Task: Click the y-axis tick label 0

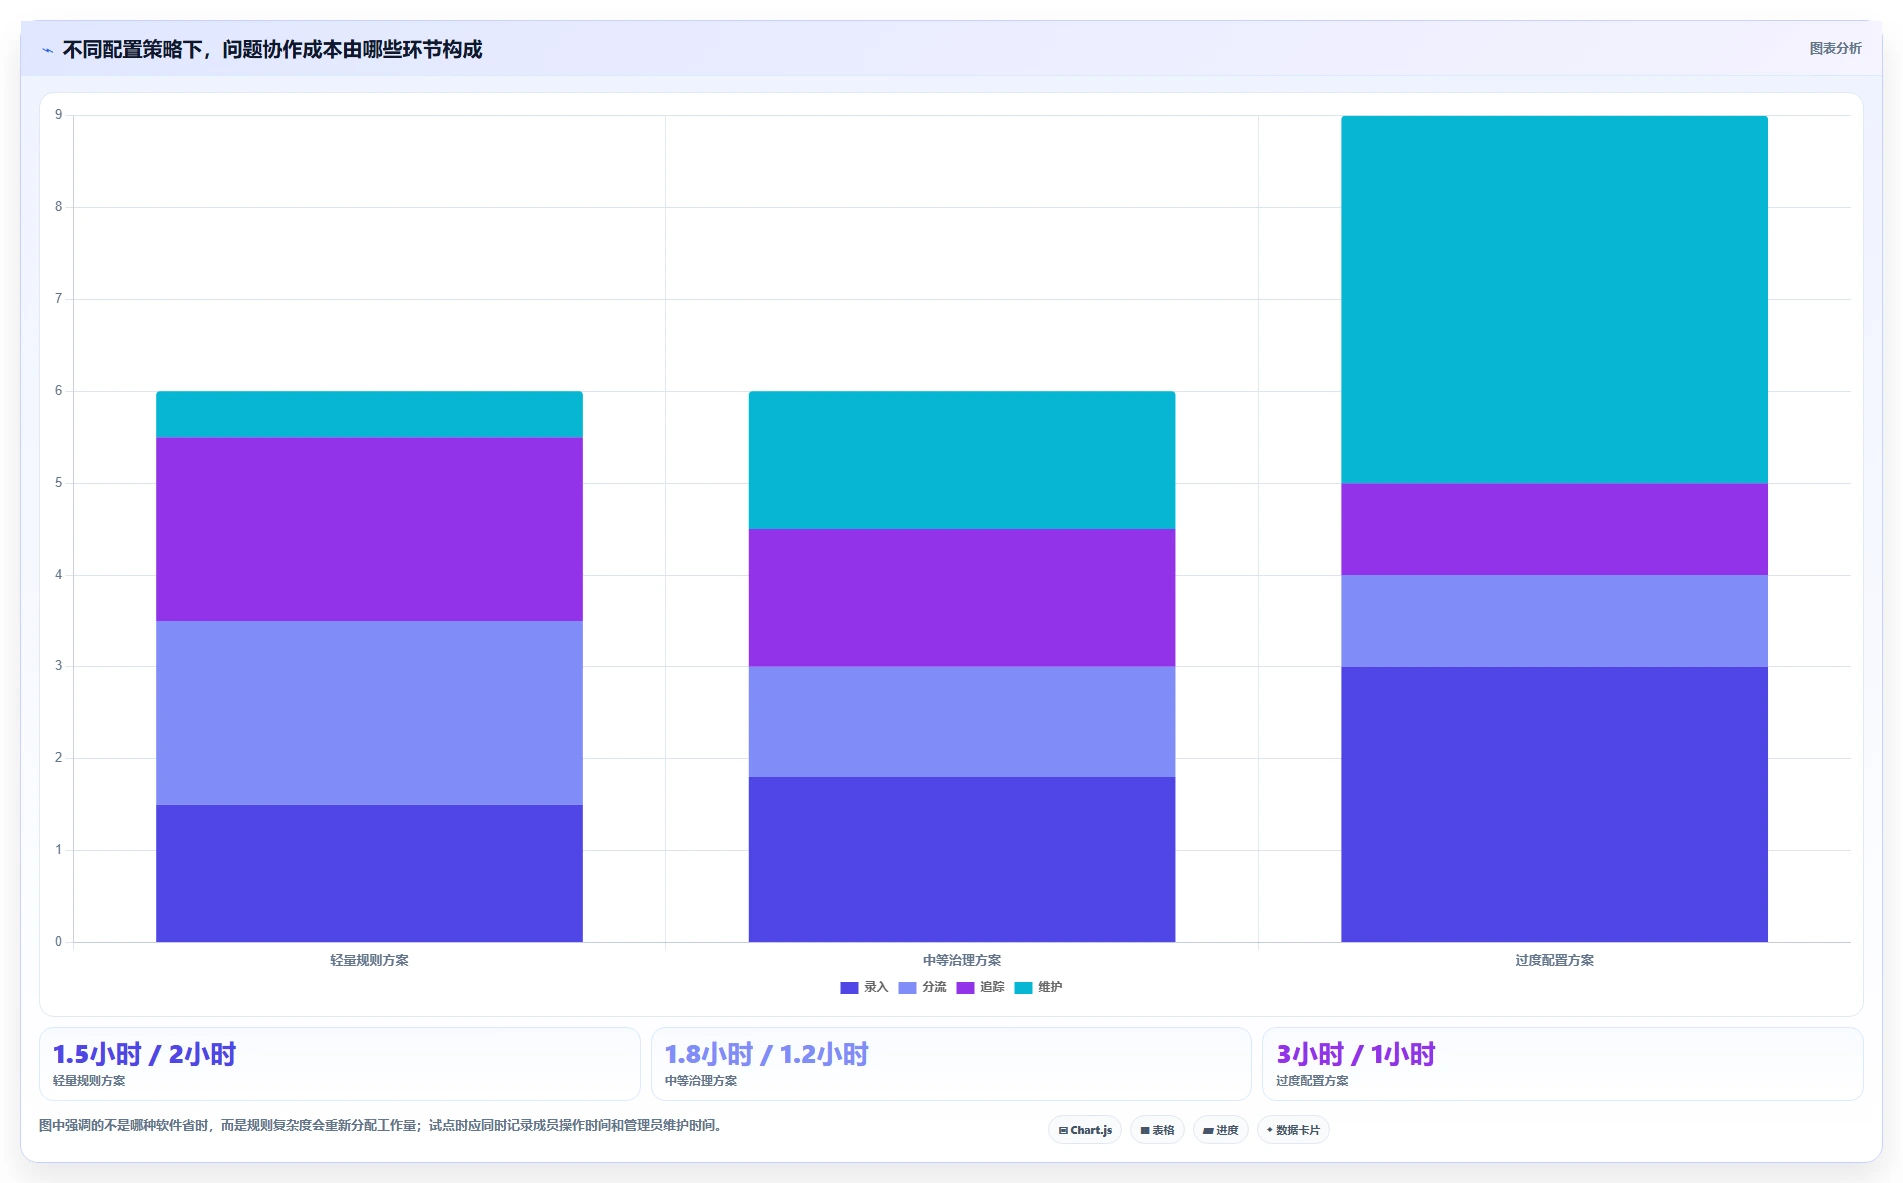Action: click(x=58, y=942)
